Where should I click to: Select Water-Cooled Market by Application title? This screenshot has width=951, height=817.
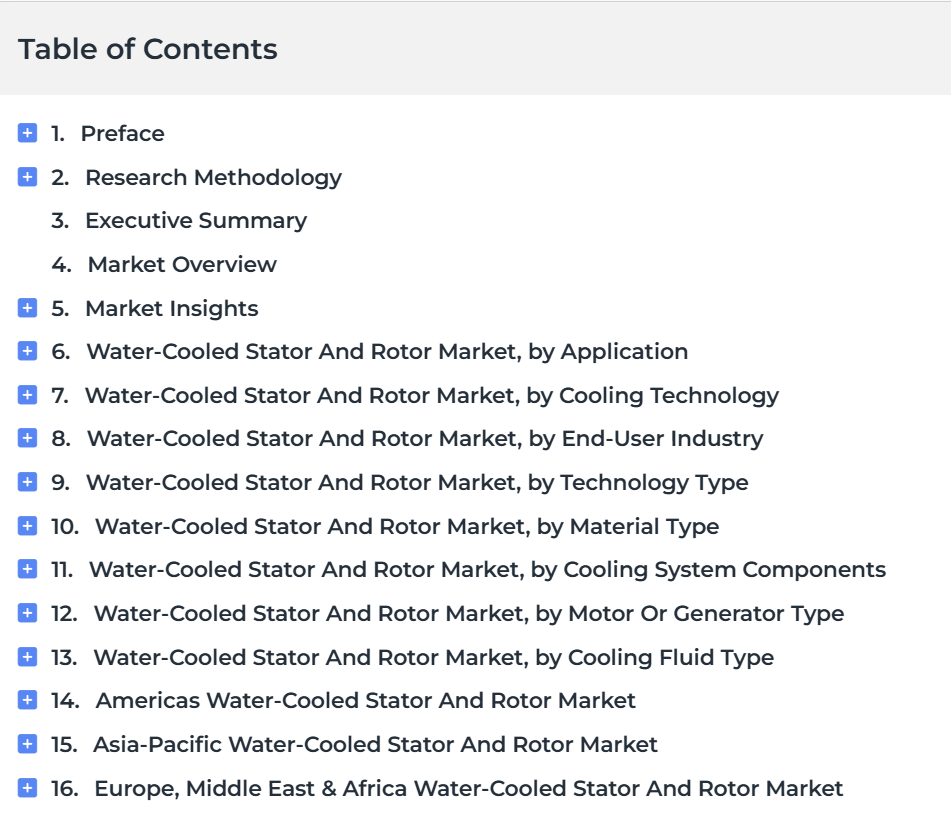[x=387, y=352]
